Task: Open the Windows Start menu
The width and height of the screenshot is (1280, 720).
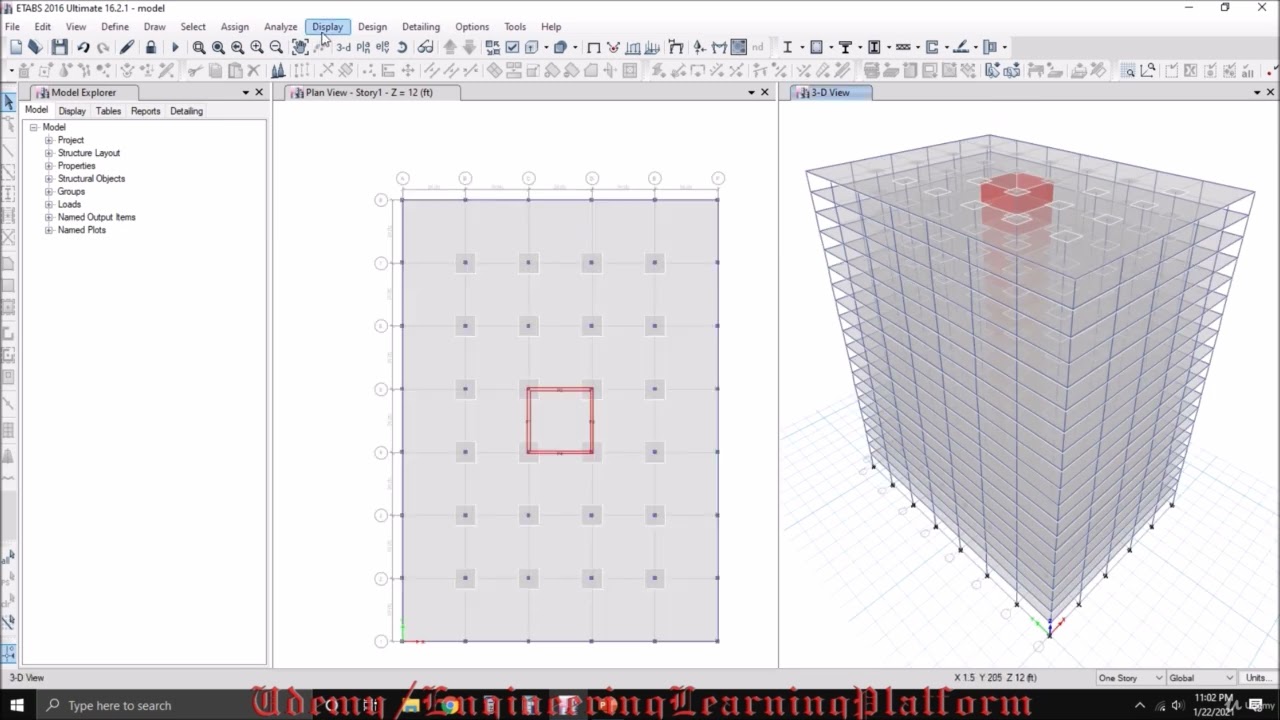Action: click(x=16, y=705)
